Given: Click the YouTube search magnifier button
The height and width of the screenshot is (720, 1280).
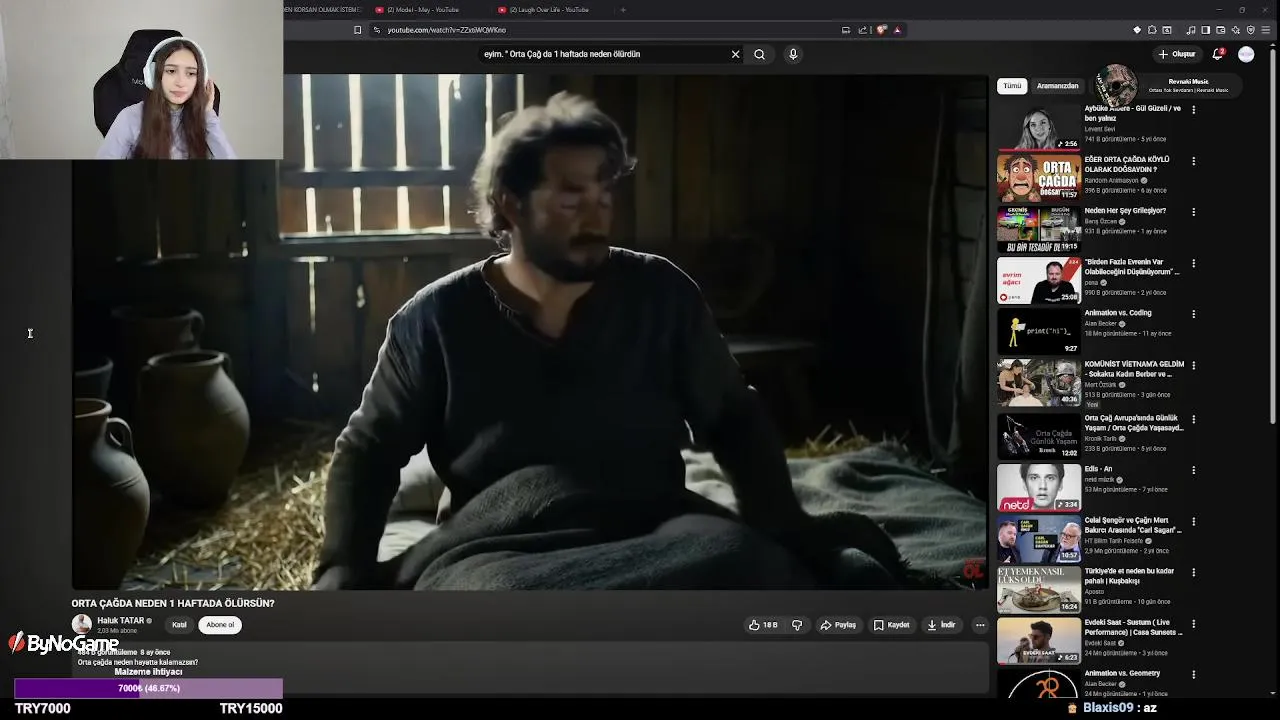Looking at the screenshot, I should tap(759, 54).
